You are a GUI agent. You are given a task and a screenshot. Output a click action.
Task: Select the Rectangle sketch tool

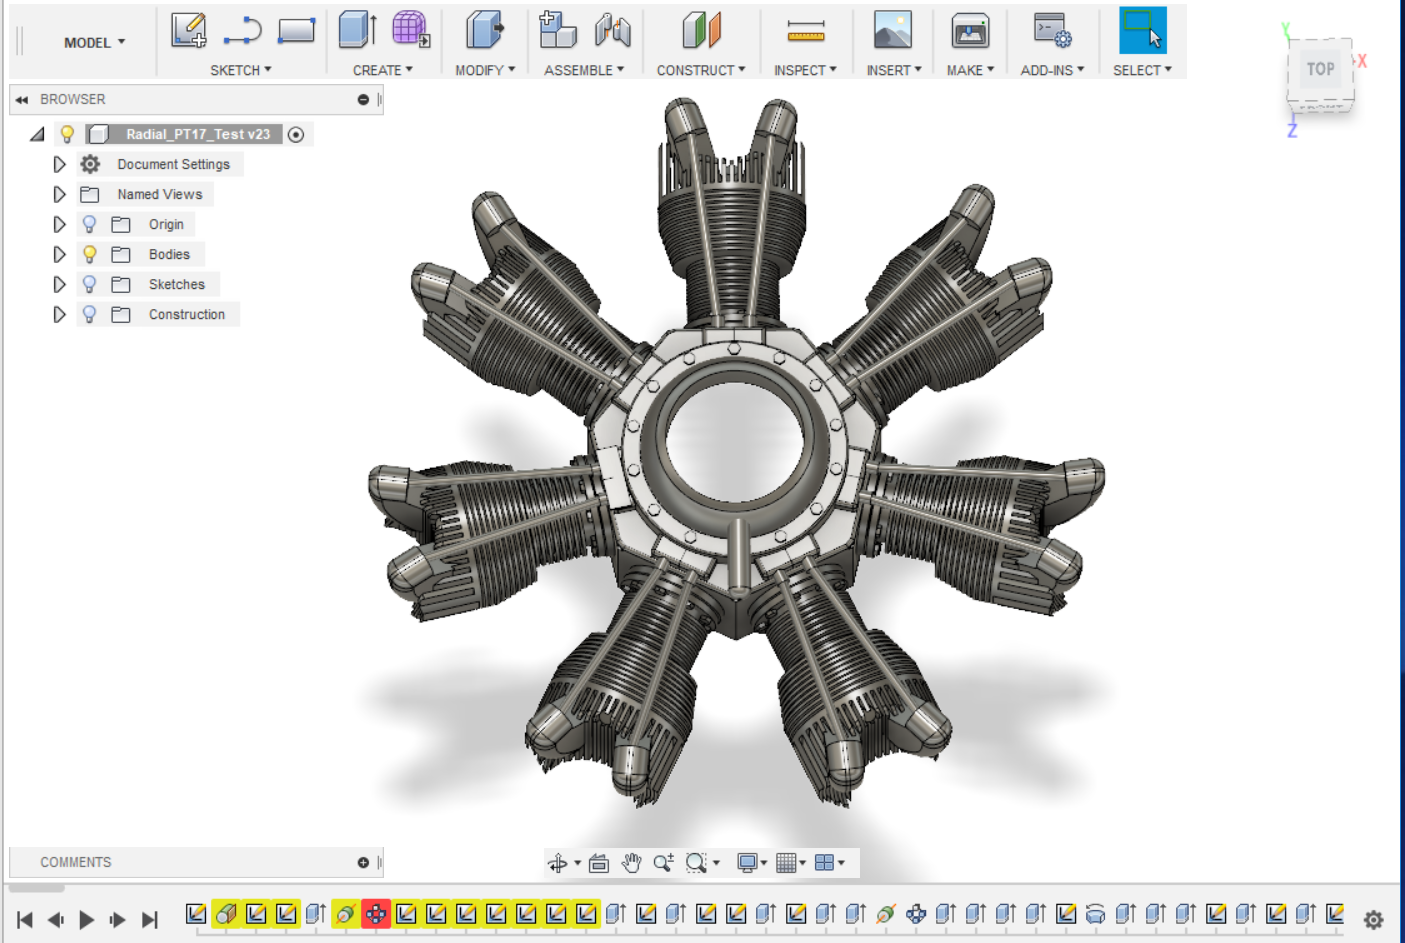pos(296,31)
